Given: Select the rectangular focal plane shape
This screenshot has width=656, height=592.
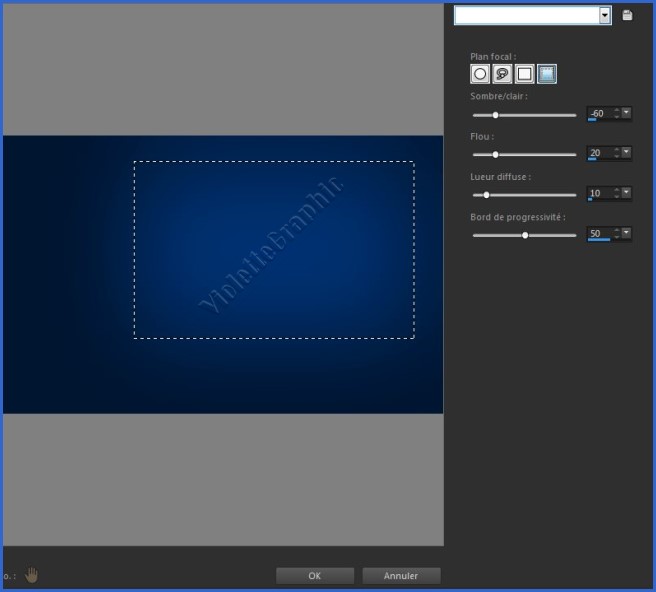Looking at the screenshot, I should tap(524, 74).
